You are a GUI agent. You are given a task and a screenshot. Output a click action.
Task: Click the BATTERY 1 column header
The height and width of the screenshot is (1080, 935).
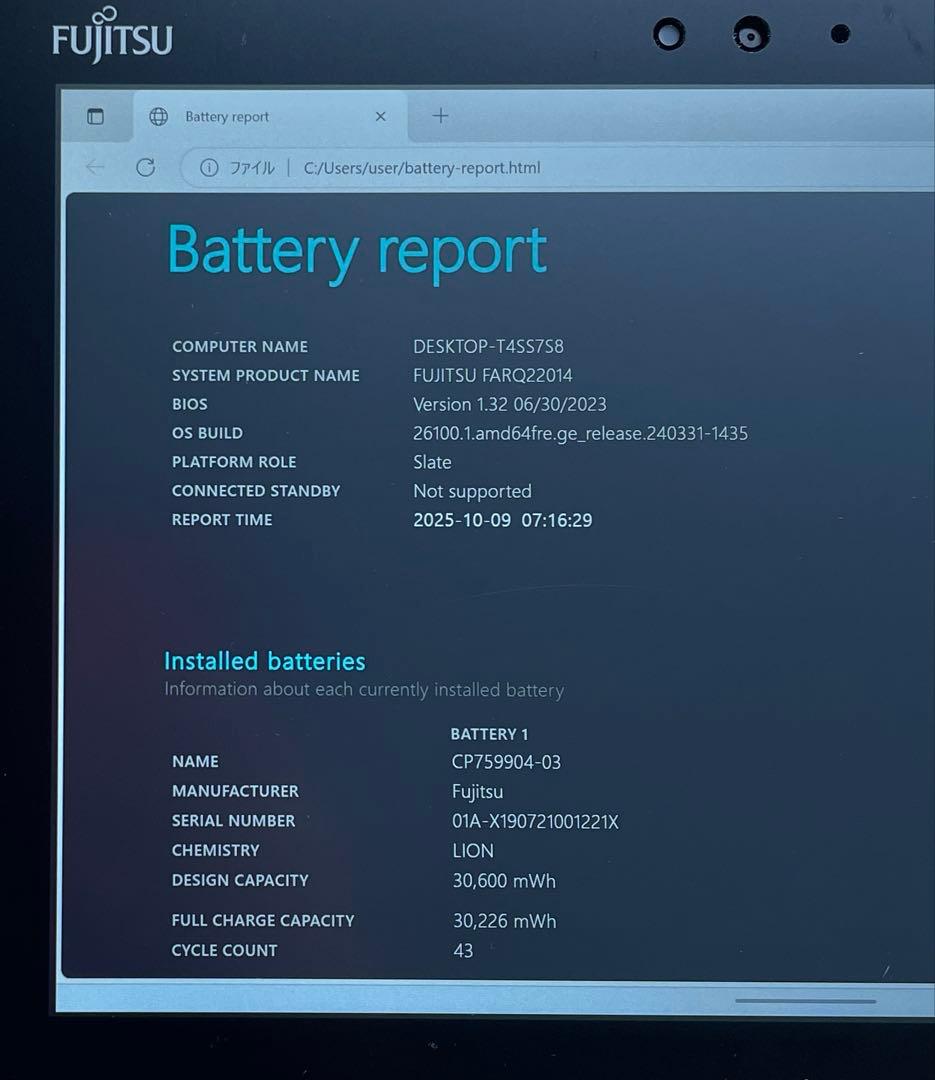pyautogui.click(x=489, y=734)
